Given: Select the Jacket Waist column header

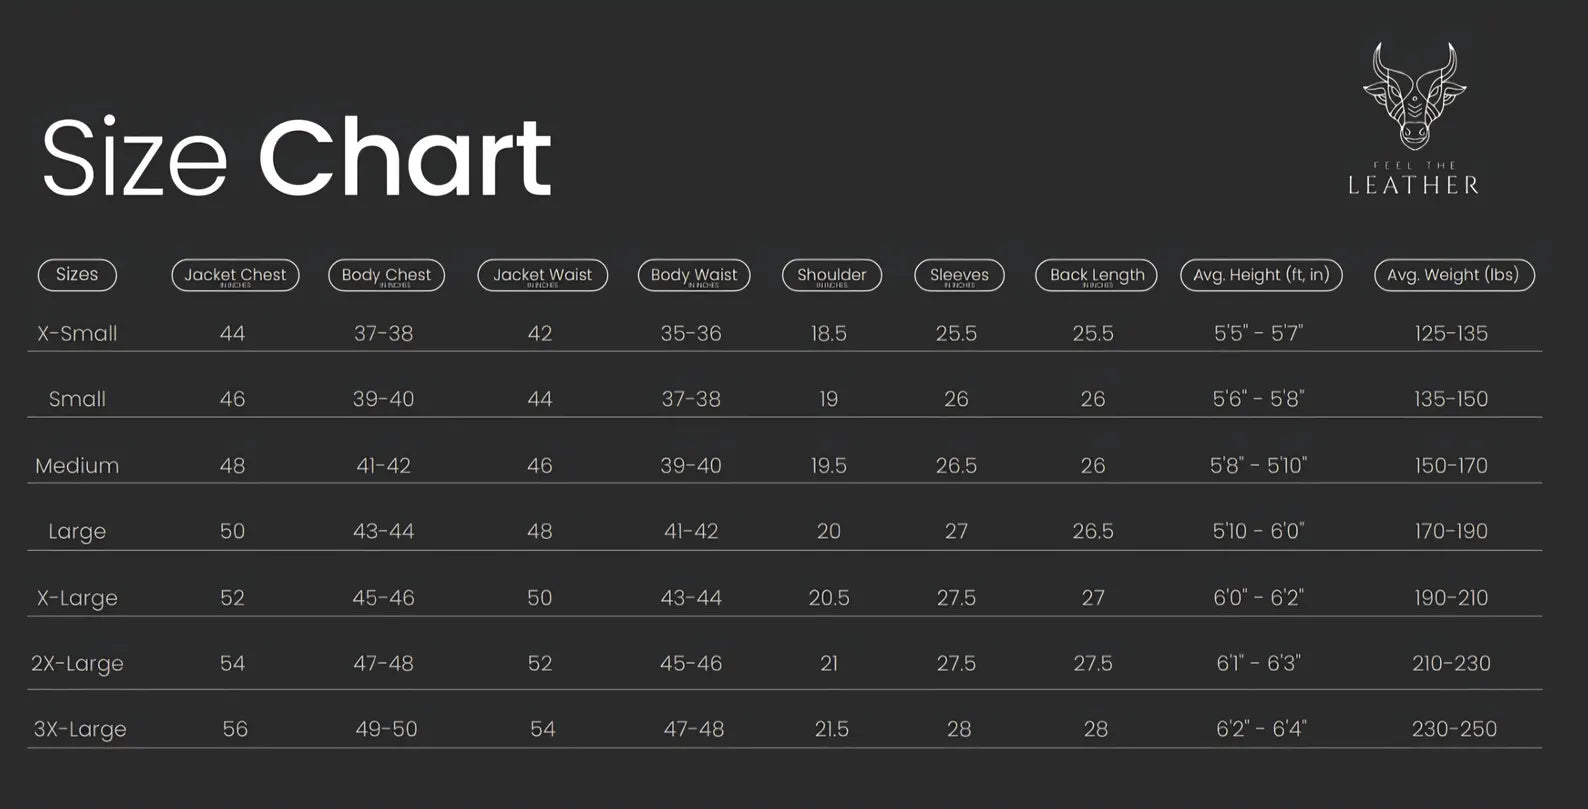Looking at the screenshot, I should (542, 275).
